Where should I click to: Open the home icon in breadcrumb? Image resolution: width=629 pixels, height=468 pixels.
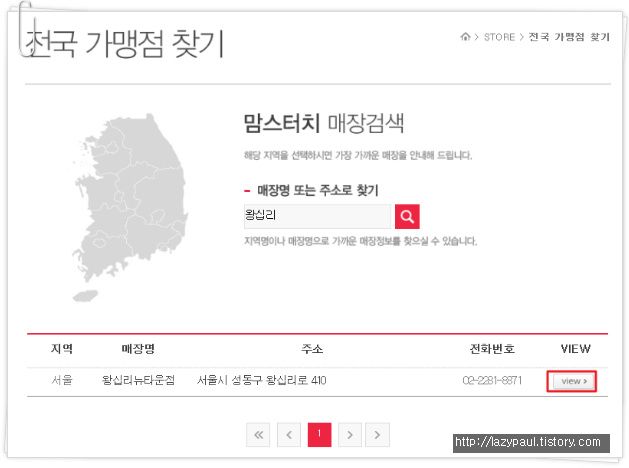[465, 37]
